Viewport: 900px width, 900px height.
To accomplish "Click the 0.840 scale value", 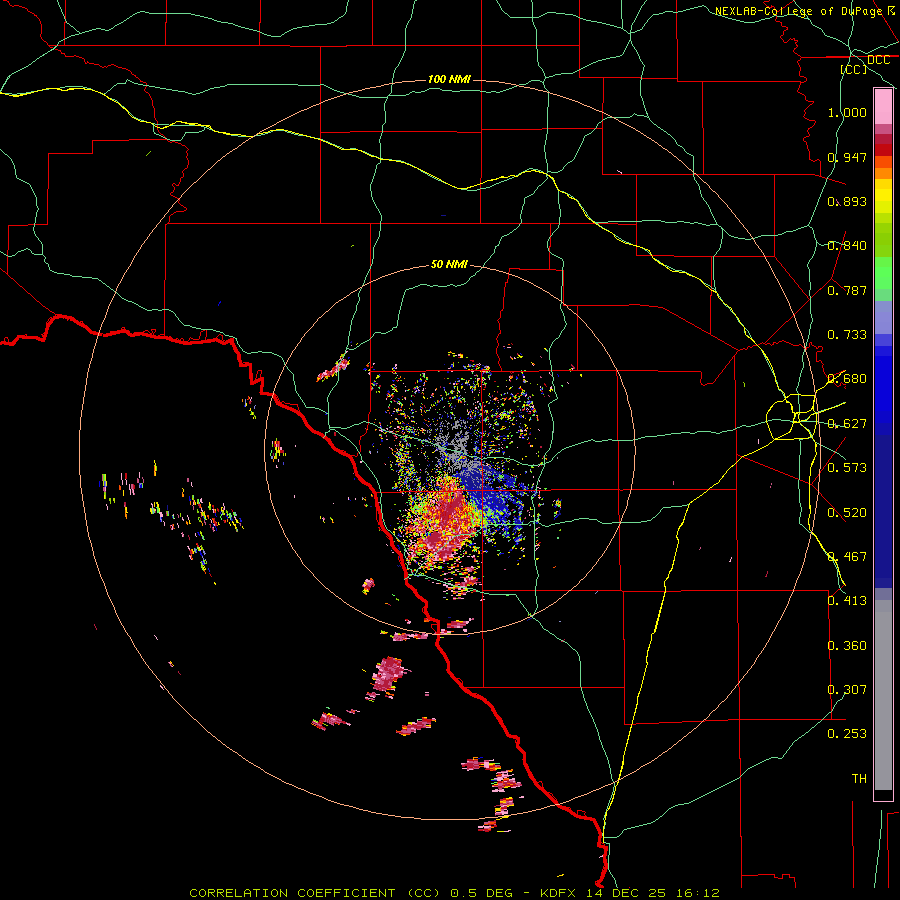I will [x=847, y=246].
